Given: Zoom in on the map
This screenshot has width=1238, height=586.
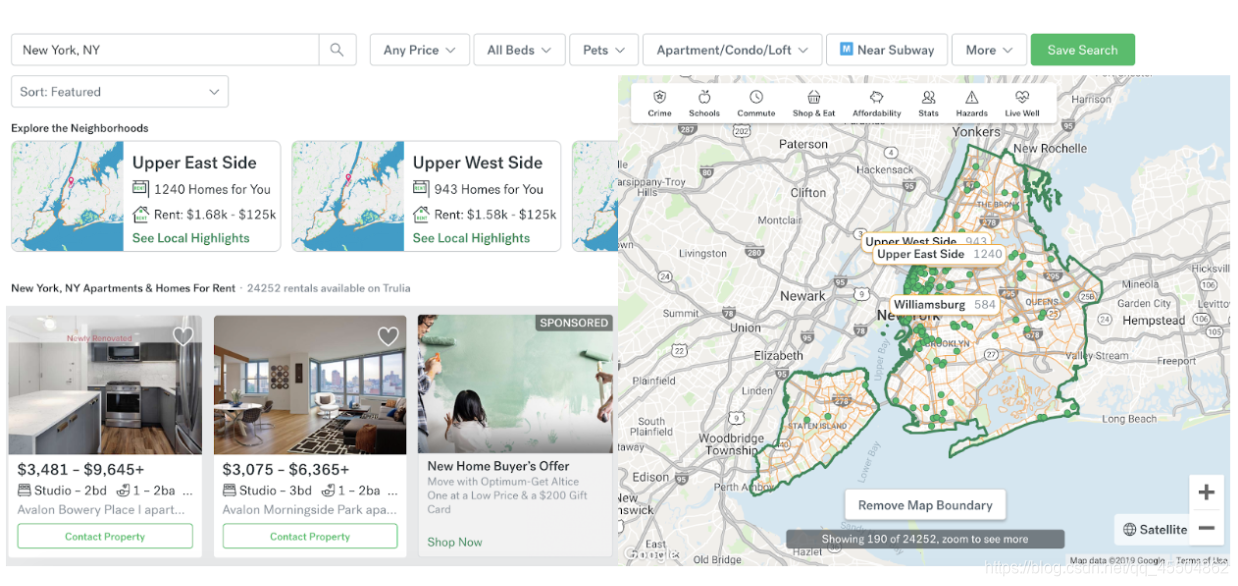Looking at the screenshot, I should pos(1206,492).
